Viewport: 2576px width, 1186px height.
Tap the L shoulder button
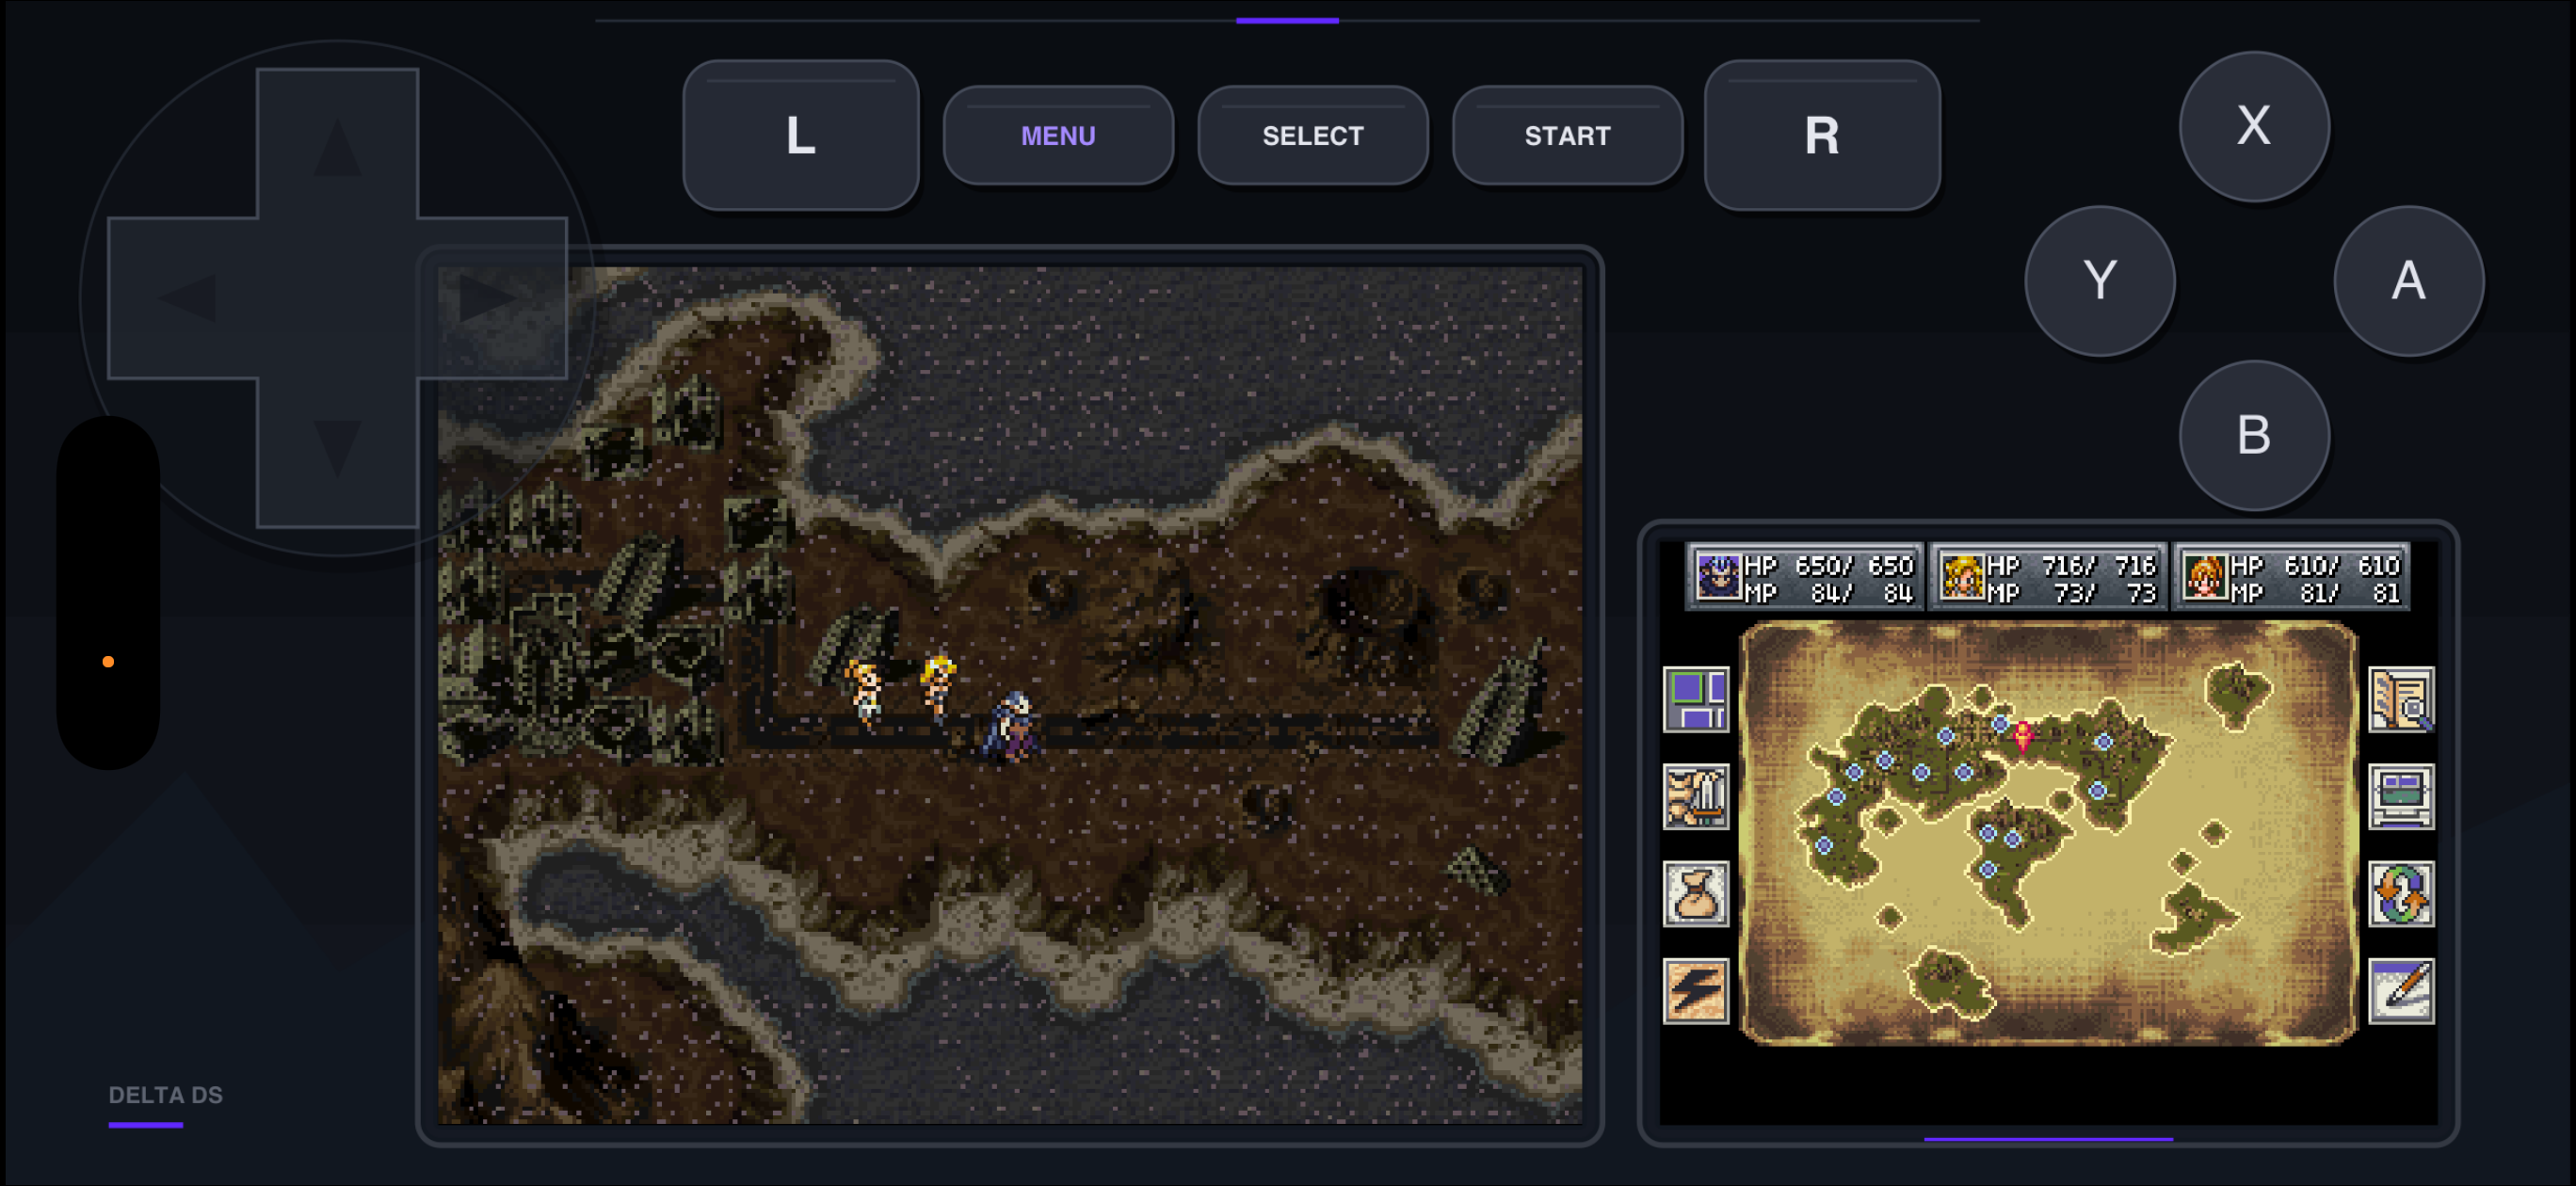click(x=800, y=135)
